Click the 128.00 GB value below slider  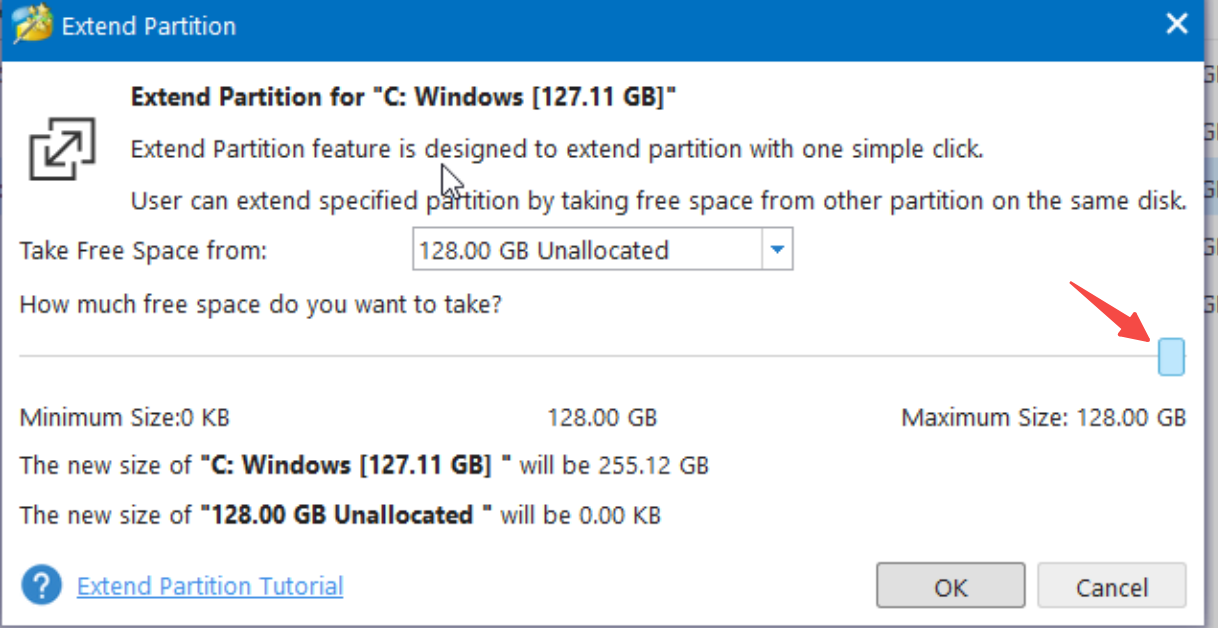(x=602, y=417)
